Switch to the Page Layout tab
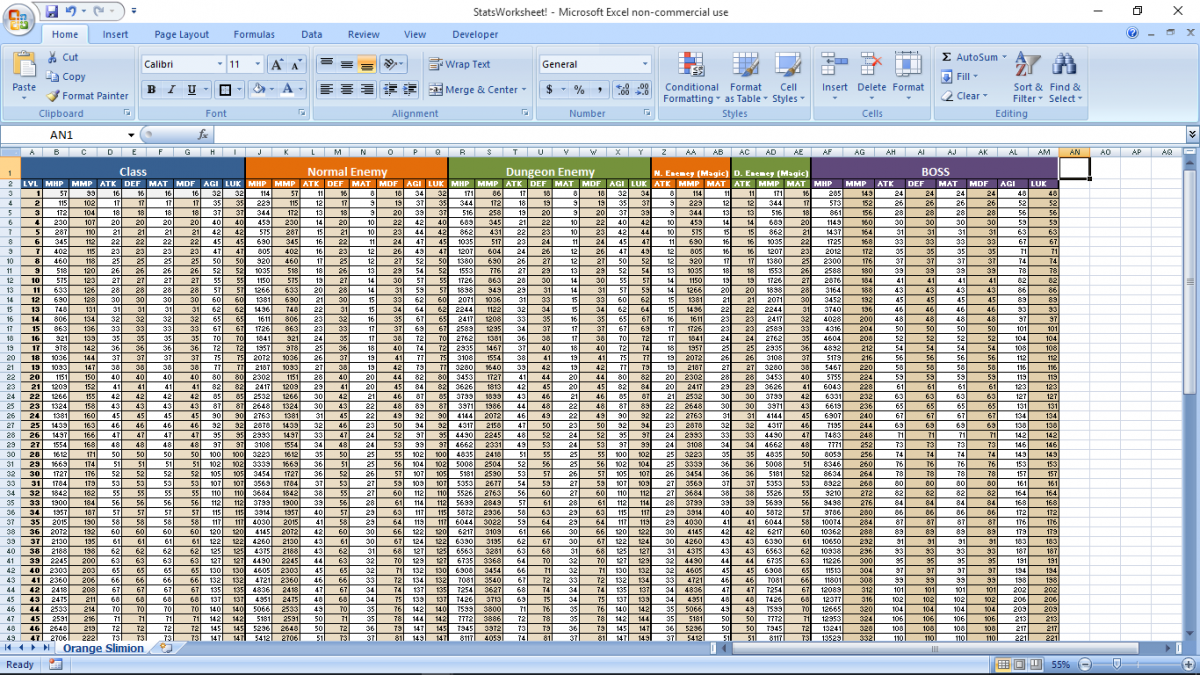The image size is (1200, 675). [182, 34]
